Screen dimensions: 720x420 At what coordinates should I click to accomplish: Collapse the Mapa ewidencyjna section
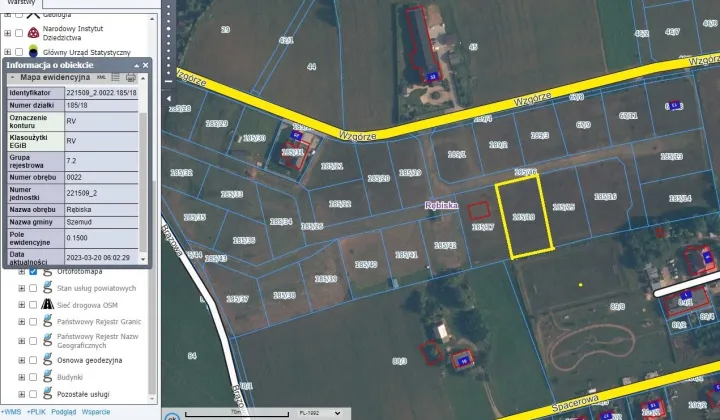12,78
